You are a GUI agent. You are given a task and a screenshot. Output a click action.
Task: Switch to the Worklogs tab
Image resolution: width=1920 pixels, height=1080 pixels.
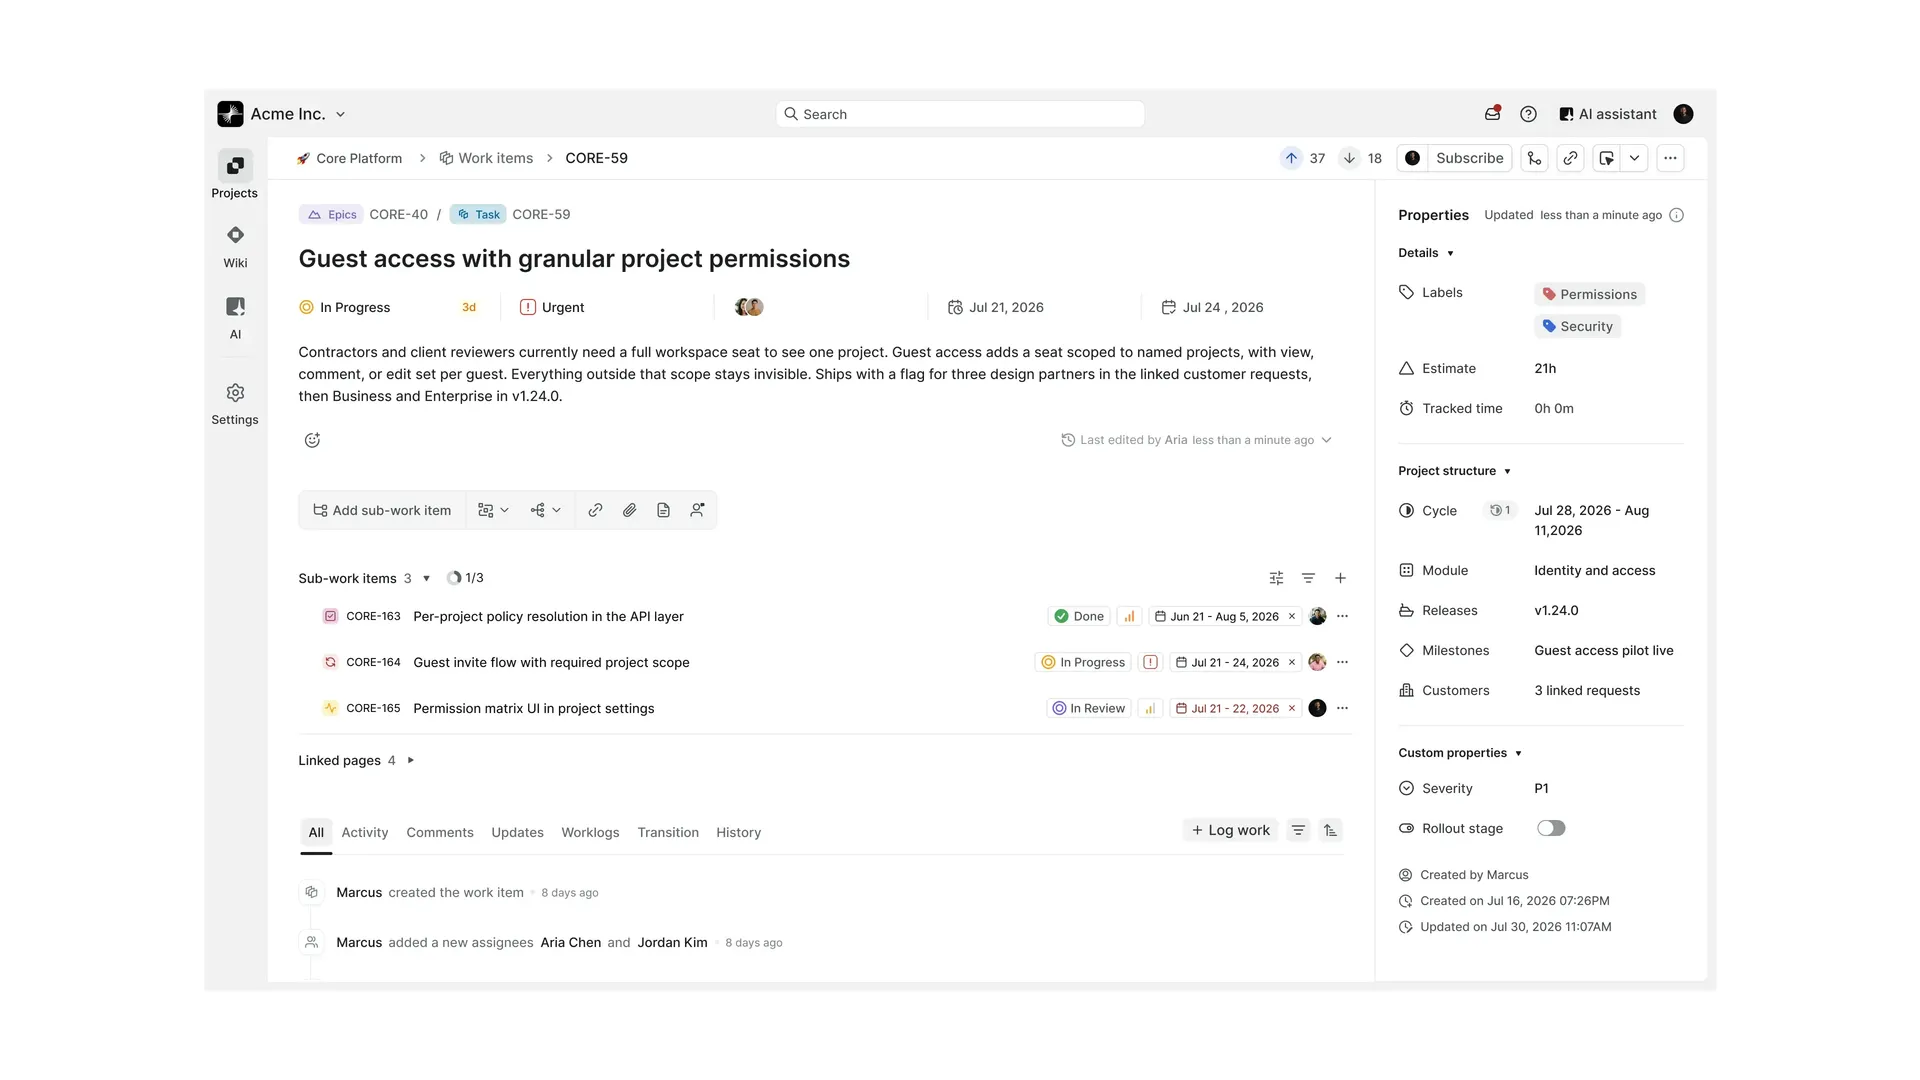click(x=590, y=832)
